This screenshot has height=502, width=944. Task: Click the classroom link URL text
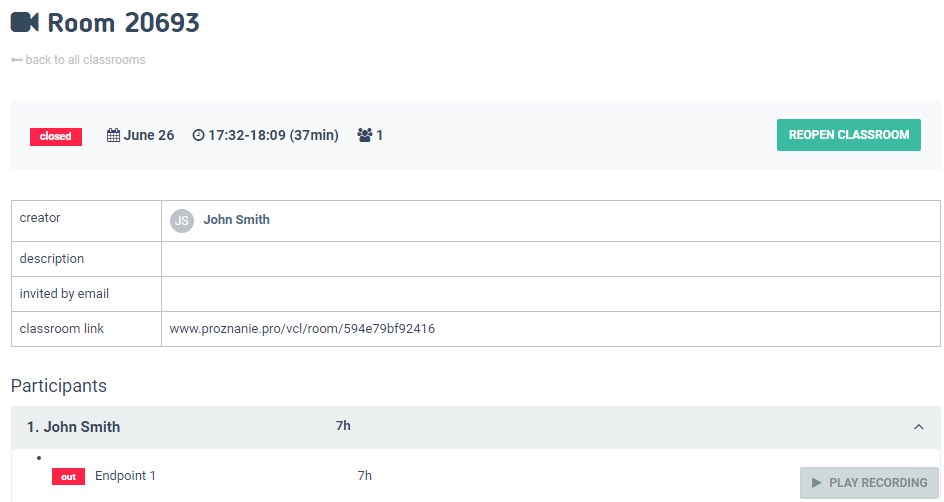pyautogui.click(x=302, y=328)
